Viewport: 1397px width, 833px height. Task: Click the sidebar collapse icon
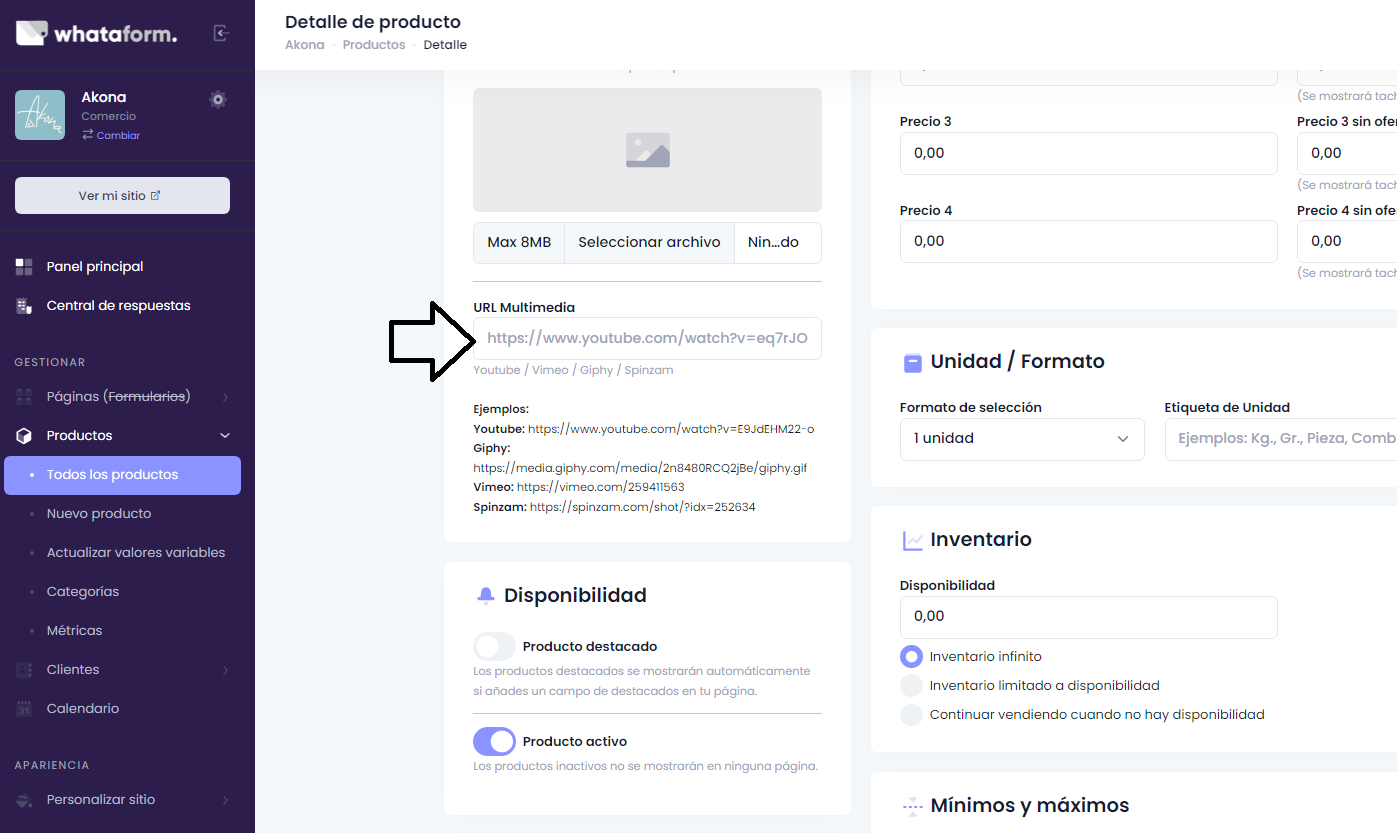[x=221, y=33]
